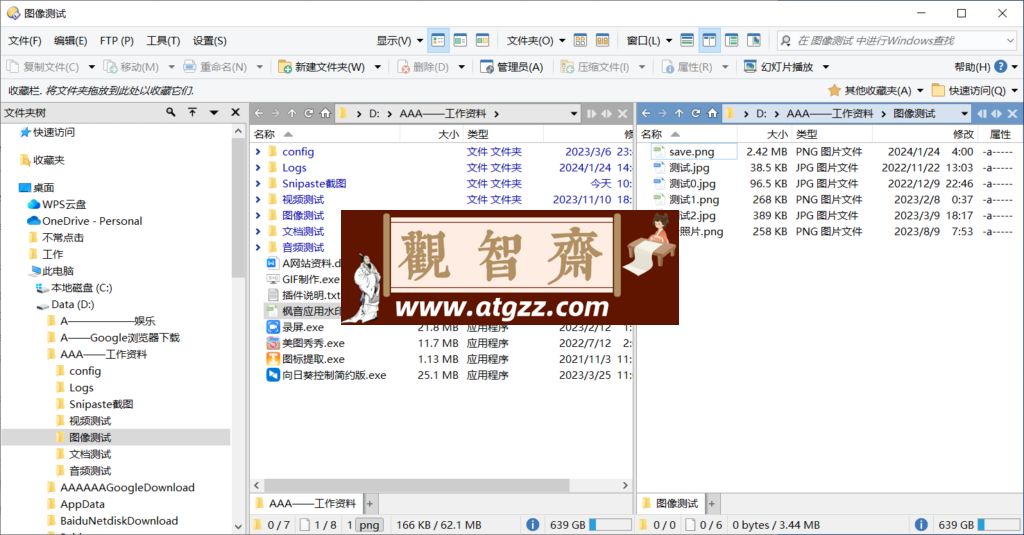The height and width of the screenshot is (535, 1024).
Task: Open folder tree header dropdown arrow
Action: click(x=214, y=112)
